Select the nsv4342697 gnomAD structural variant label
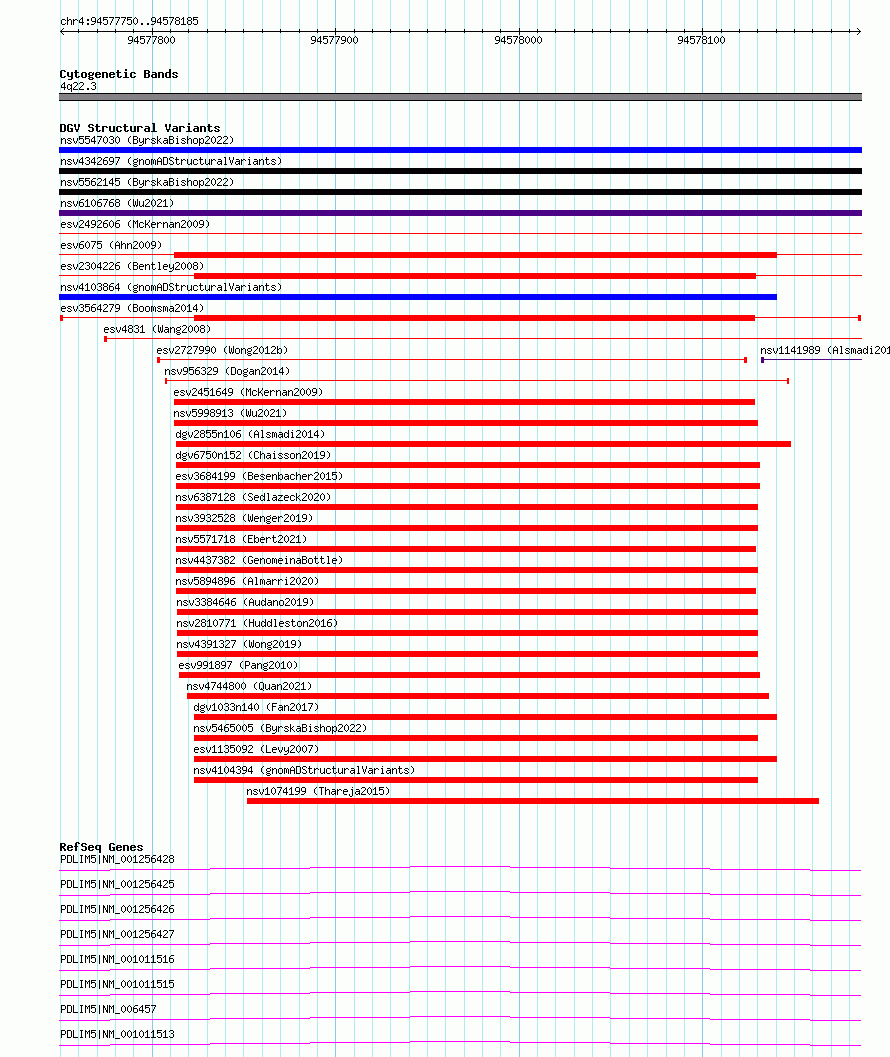890x1057 pixels. (x=171, y=161)
